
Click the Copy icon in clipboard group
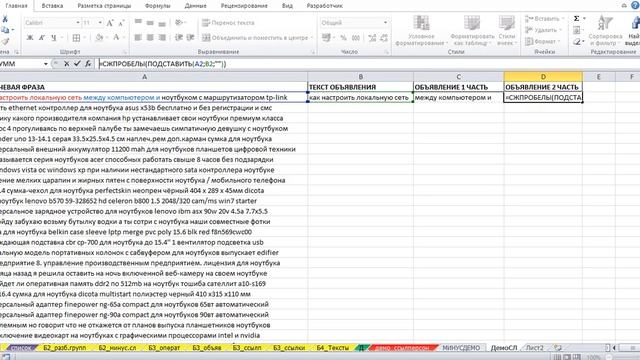point(5,30)
